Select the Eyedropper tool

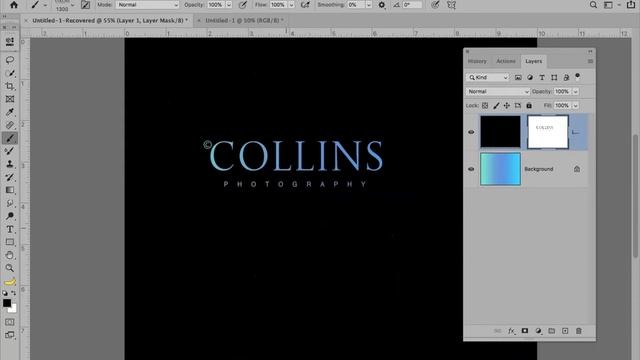tap(10, 112)
